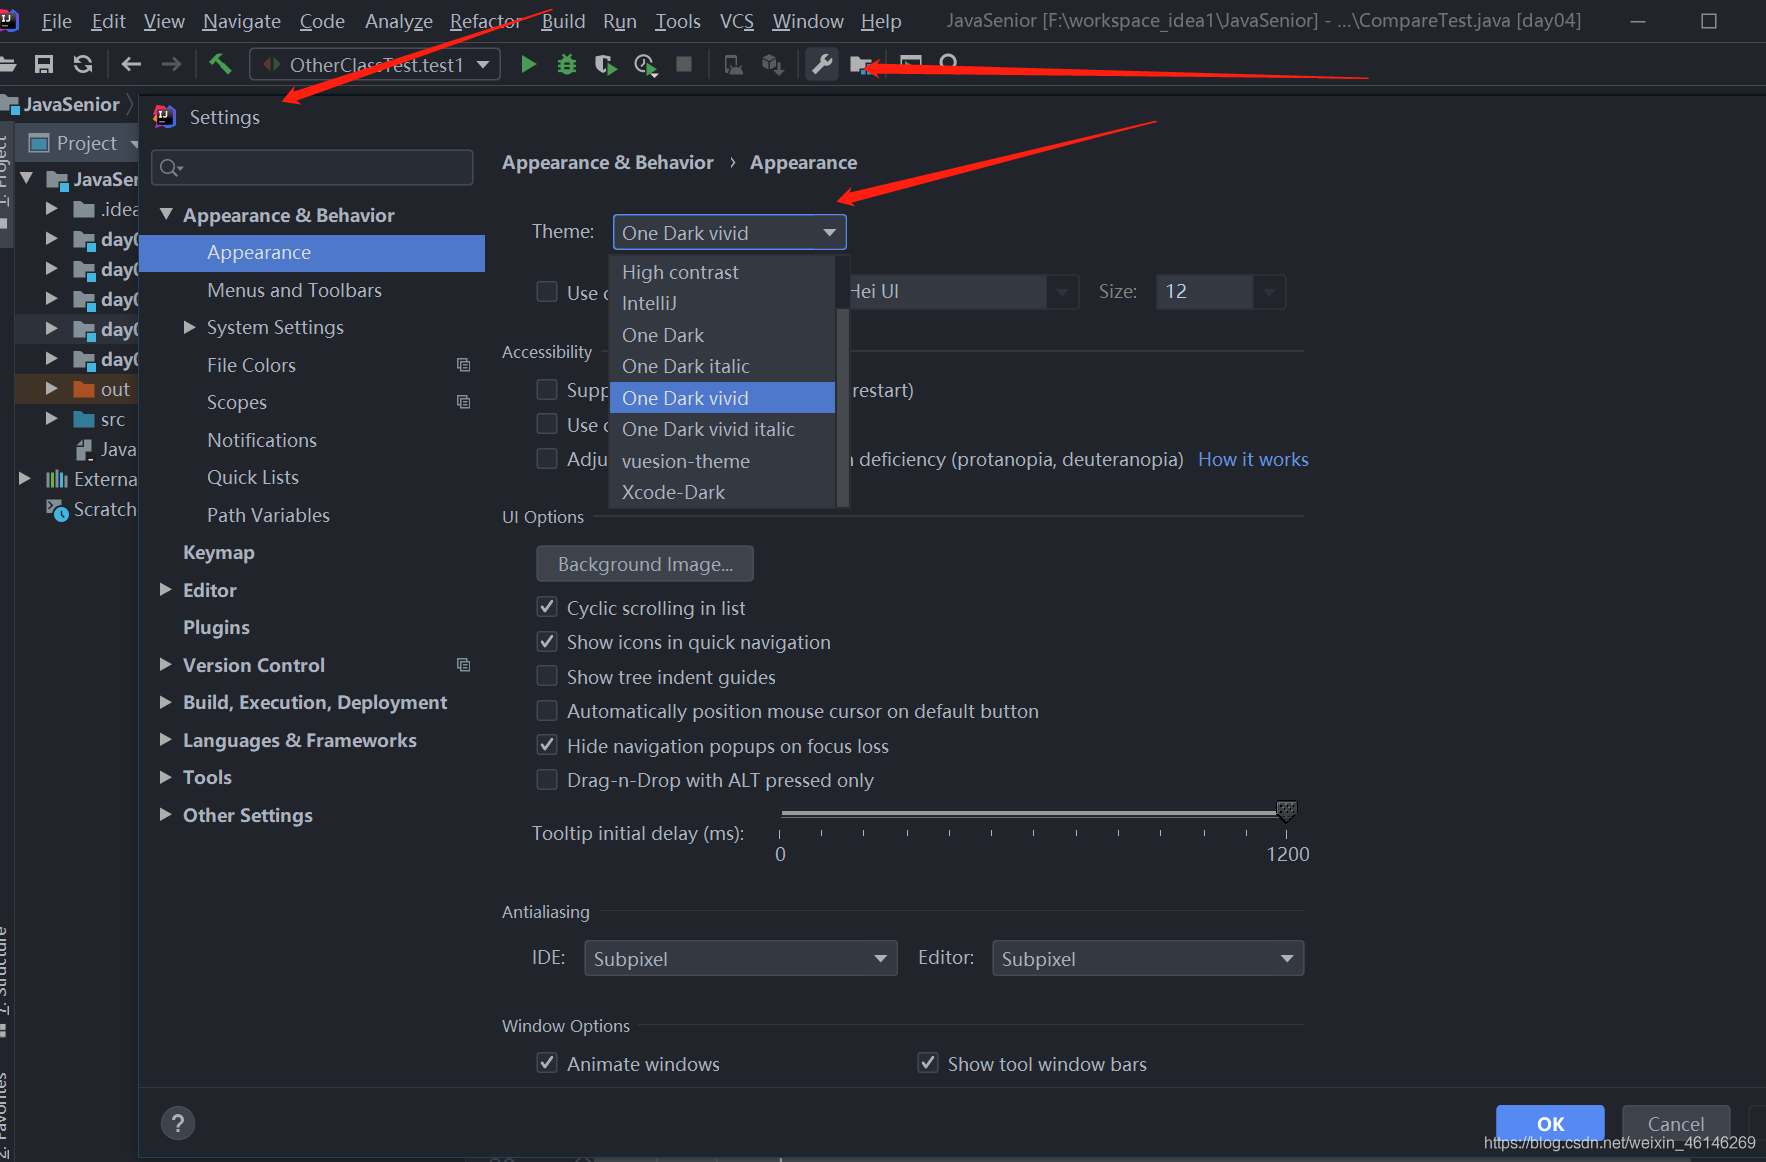Open the OtherClassTest.test1 run configuration dropdown
Image resolution: width=1766 pixels, height=1162 pixels.
[375, 65]
